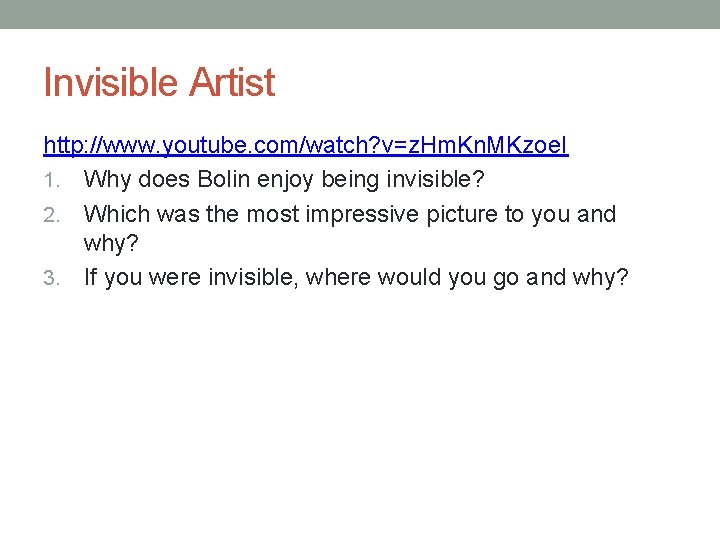
Task: Click the gray header bar at top
Action: [360, 14]
